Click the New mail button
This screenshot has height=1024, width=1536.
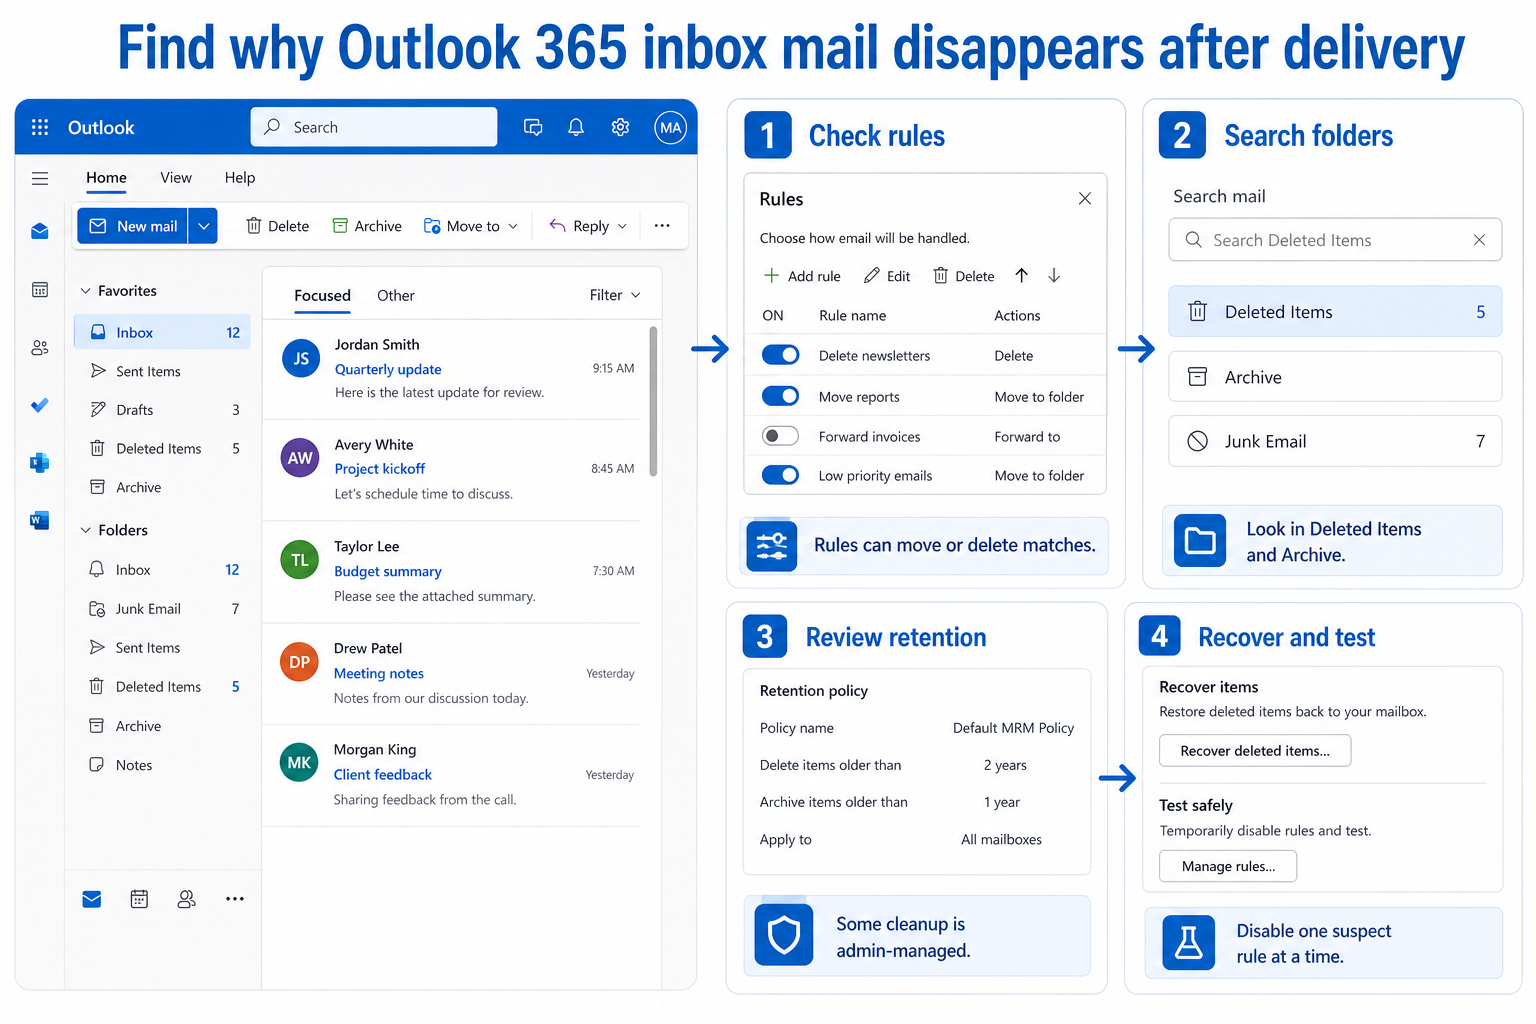[x=134, y=226]
